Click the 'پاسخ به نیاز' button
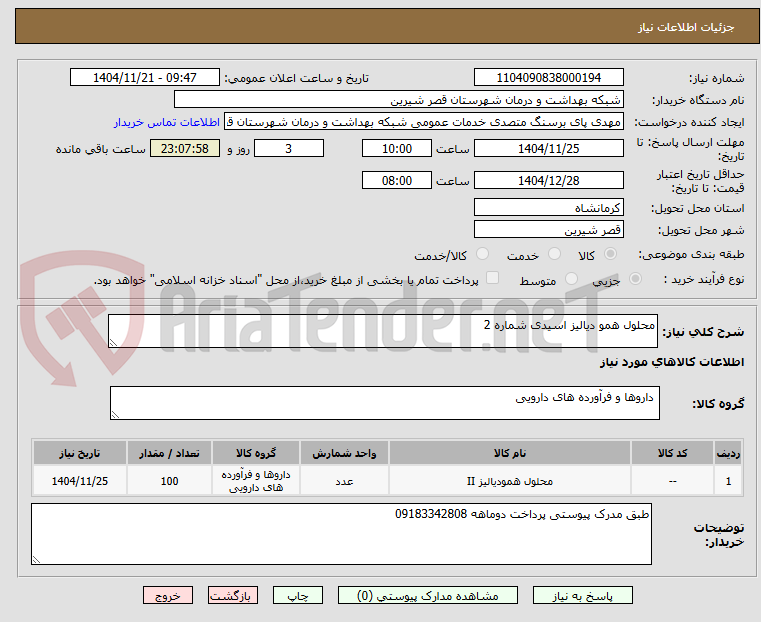Image resolution: width=761 pixels, height=622 pixels. [x=582, y=595]
